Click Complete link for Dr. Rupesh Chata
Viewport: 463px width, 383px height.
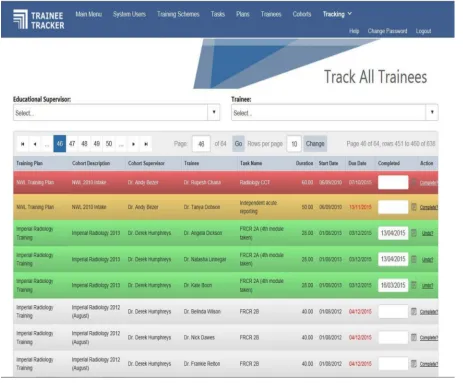429,183
